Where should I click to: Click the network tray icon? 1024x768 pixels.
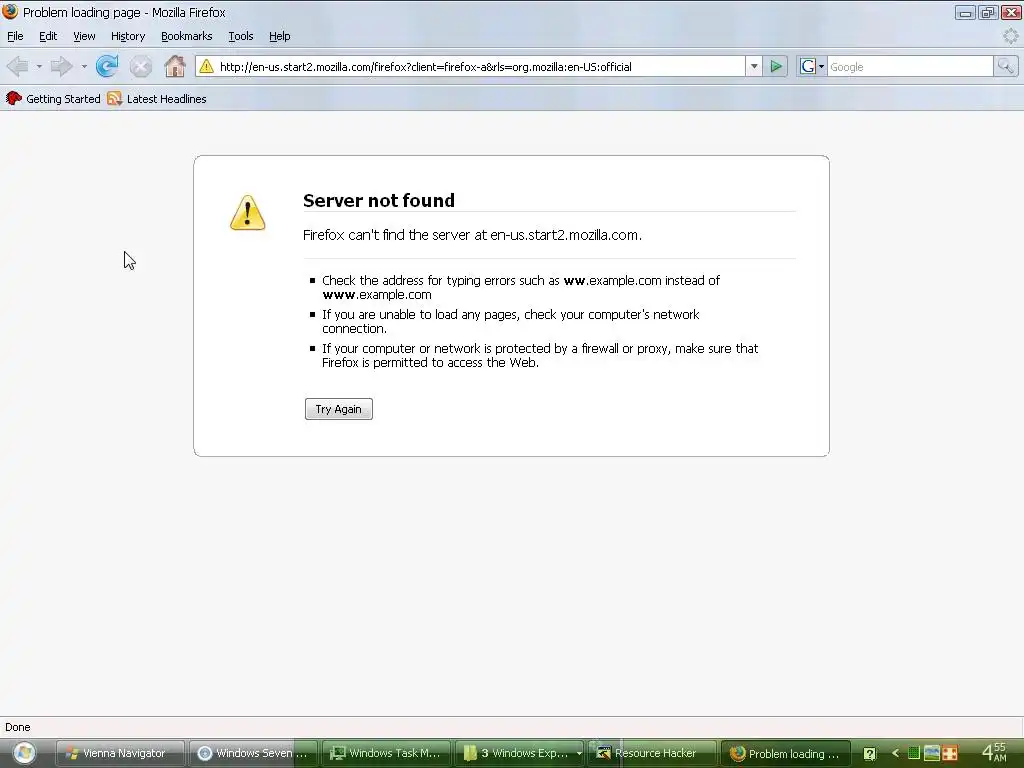click(x=932, y=753)
